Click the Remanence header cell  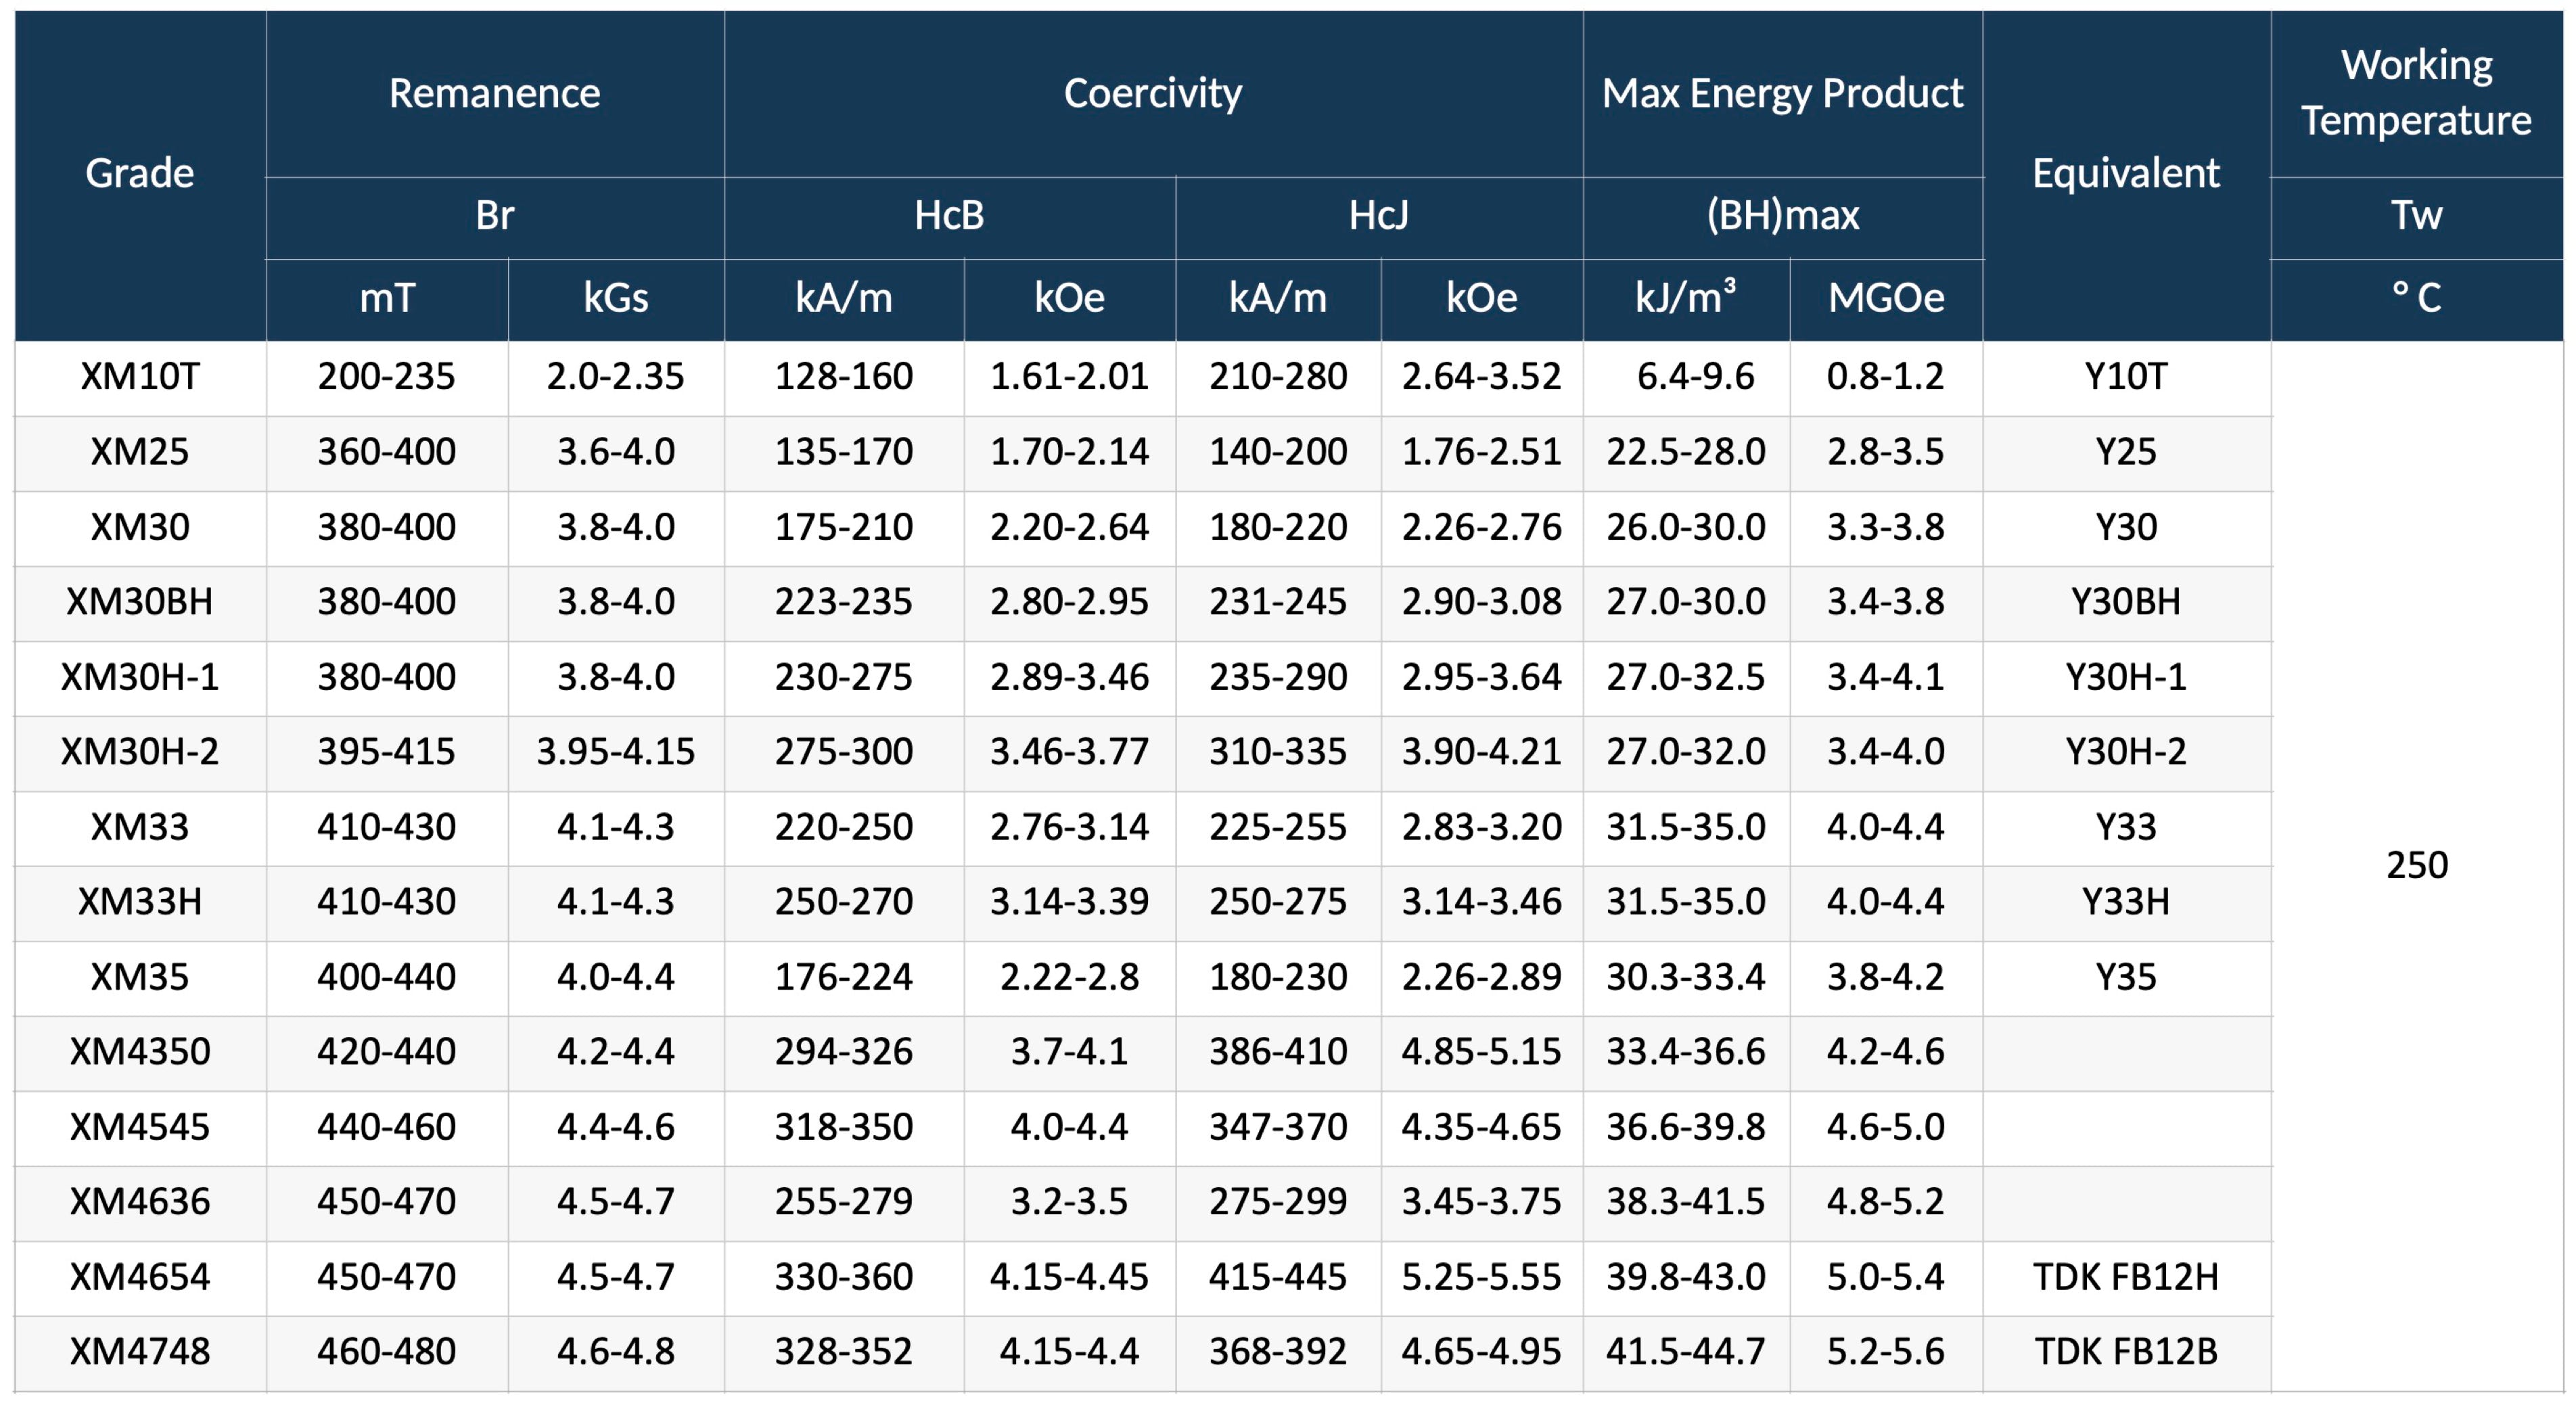tap(494, 93)
